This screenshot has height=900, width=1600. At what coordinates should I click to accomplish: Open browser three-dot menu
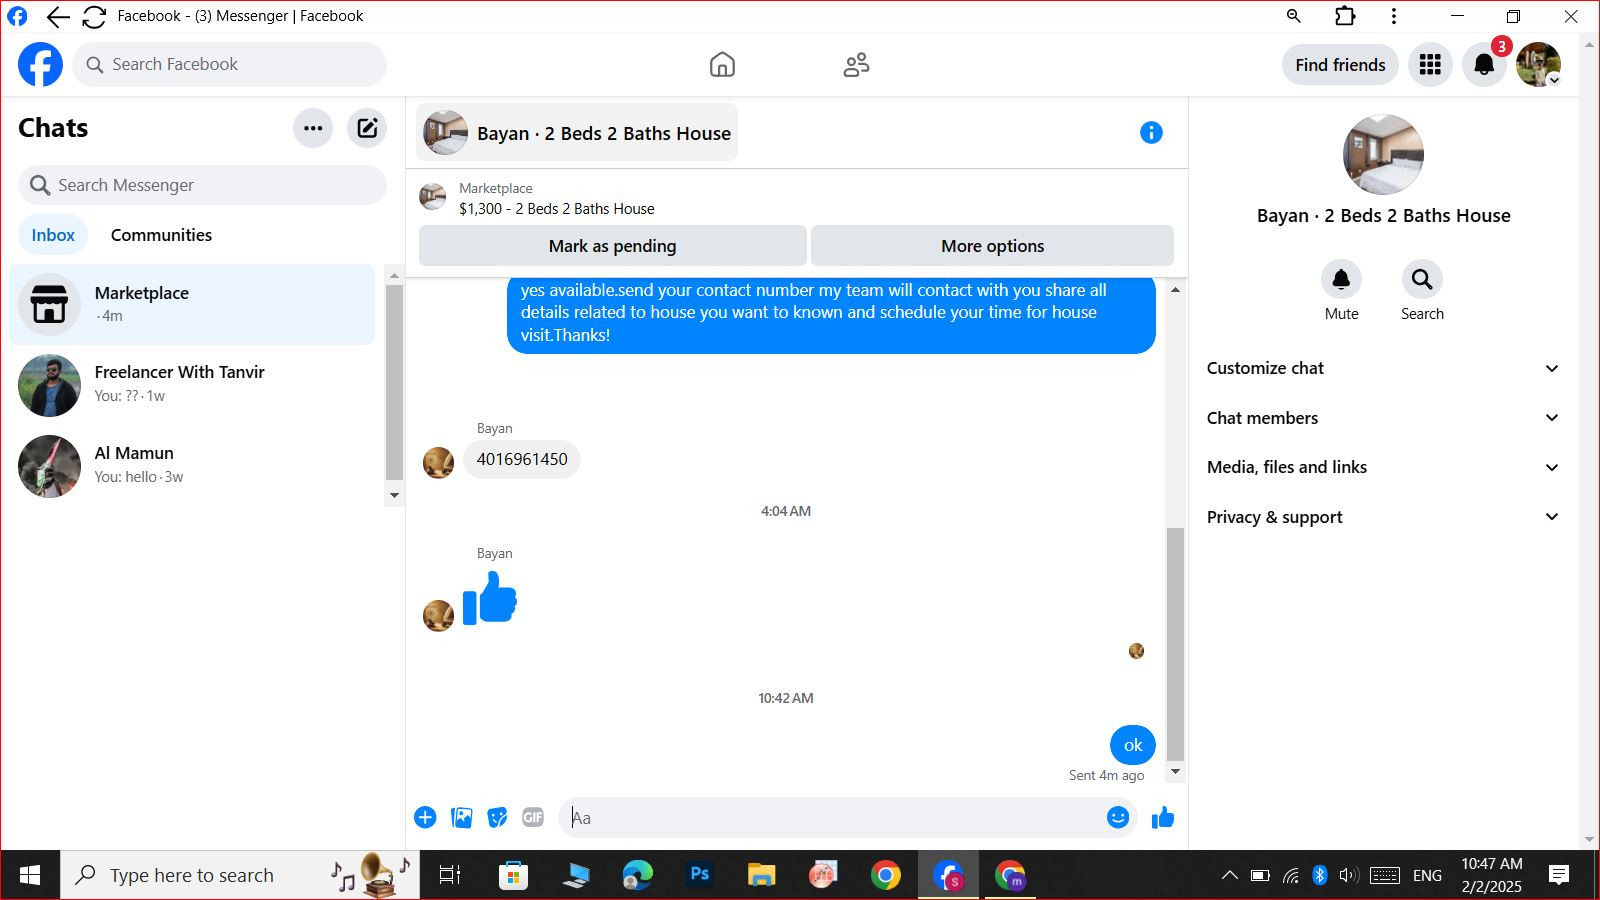click(1393, 16)
